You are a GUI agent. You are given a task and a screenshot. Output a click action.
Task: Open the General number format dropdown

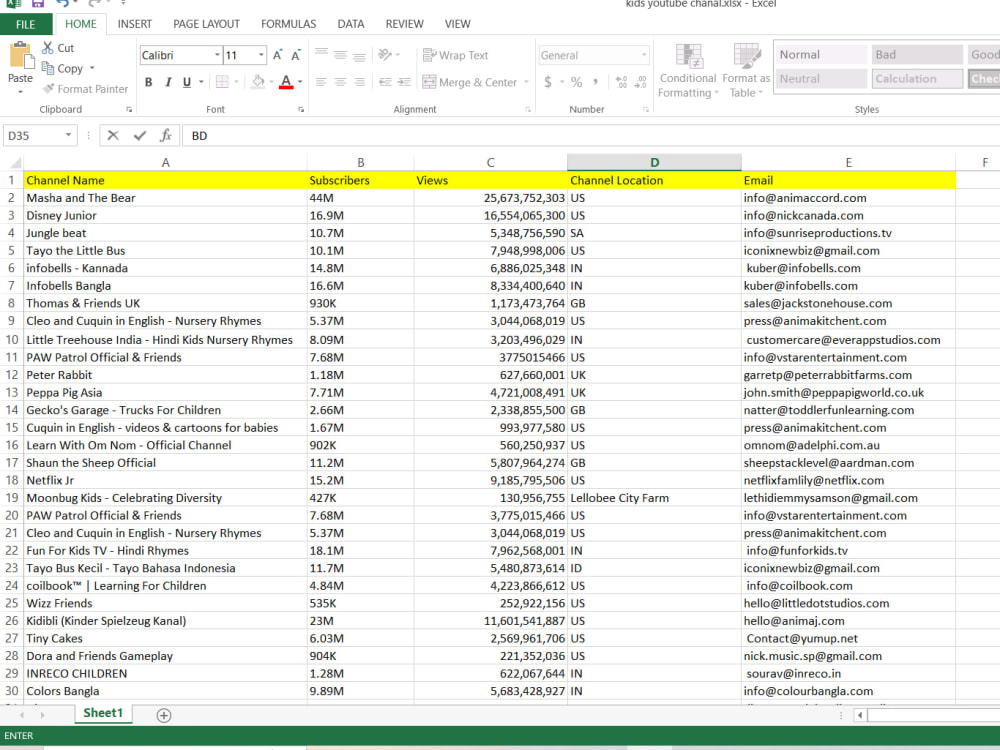click(x=644, y=55)
